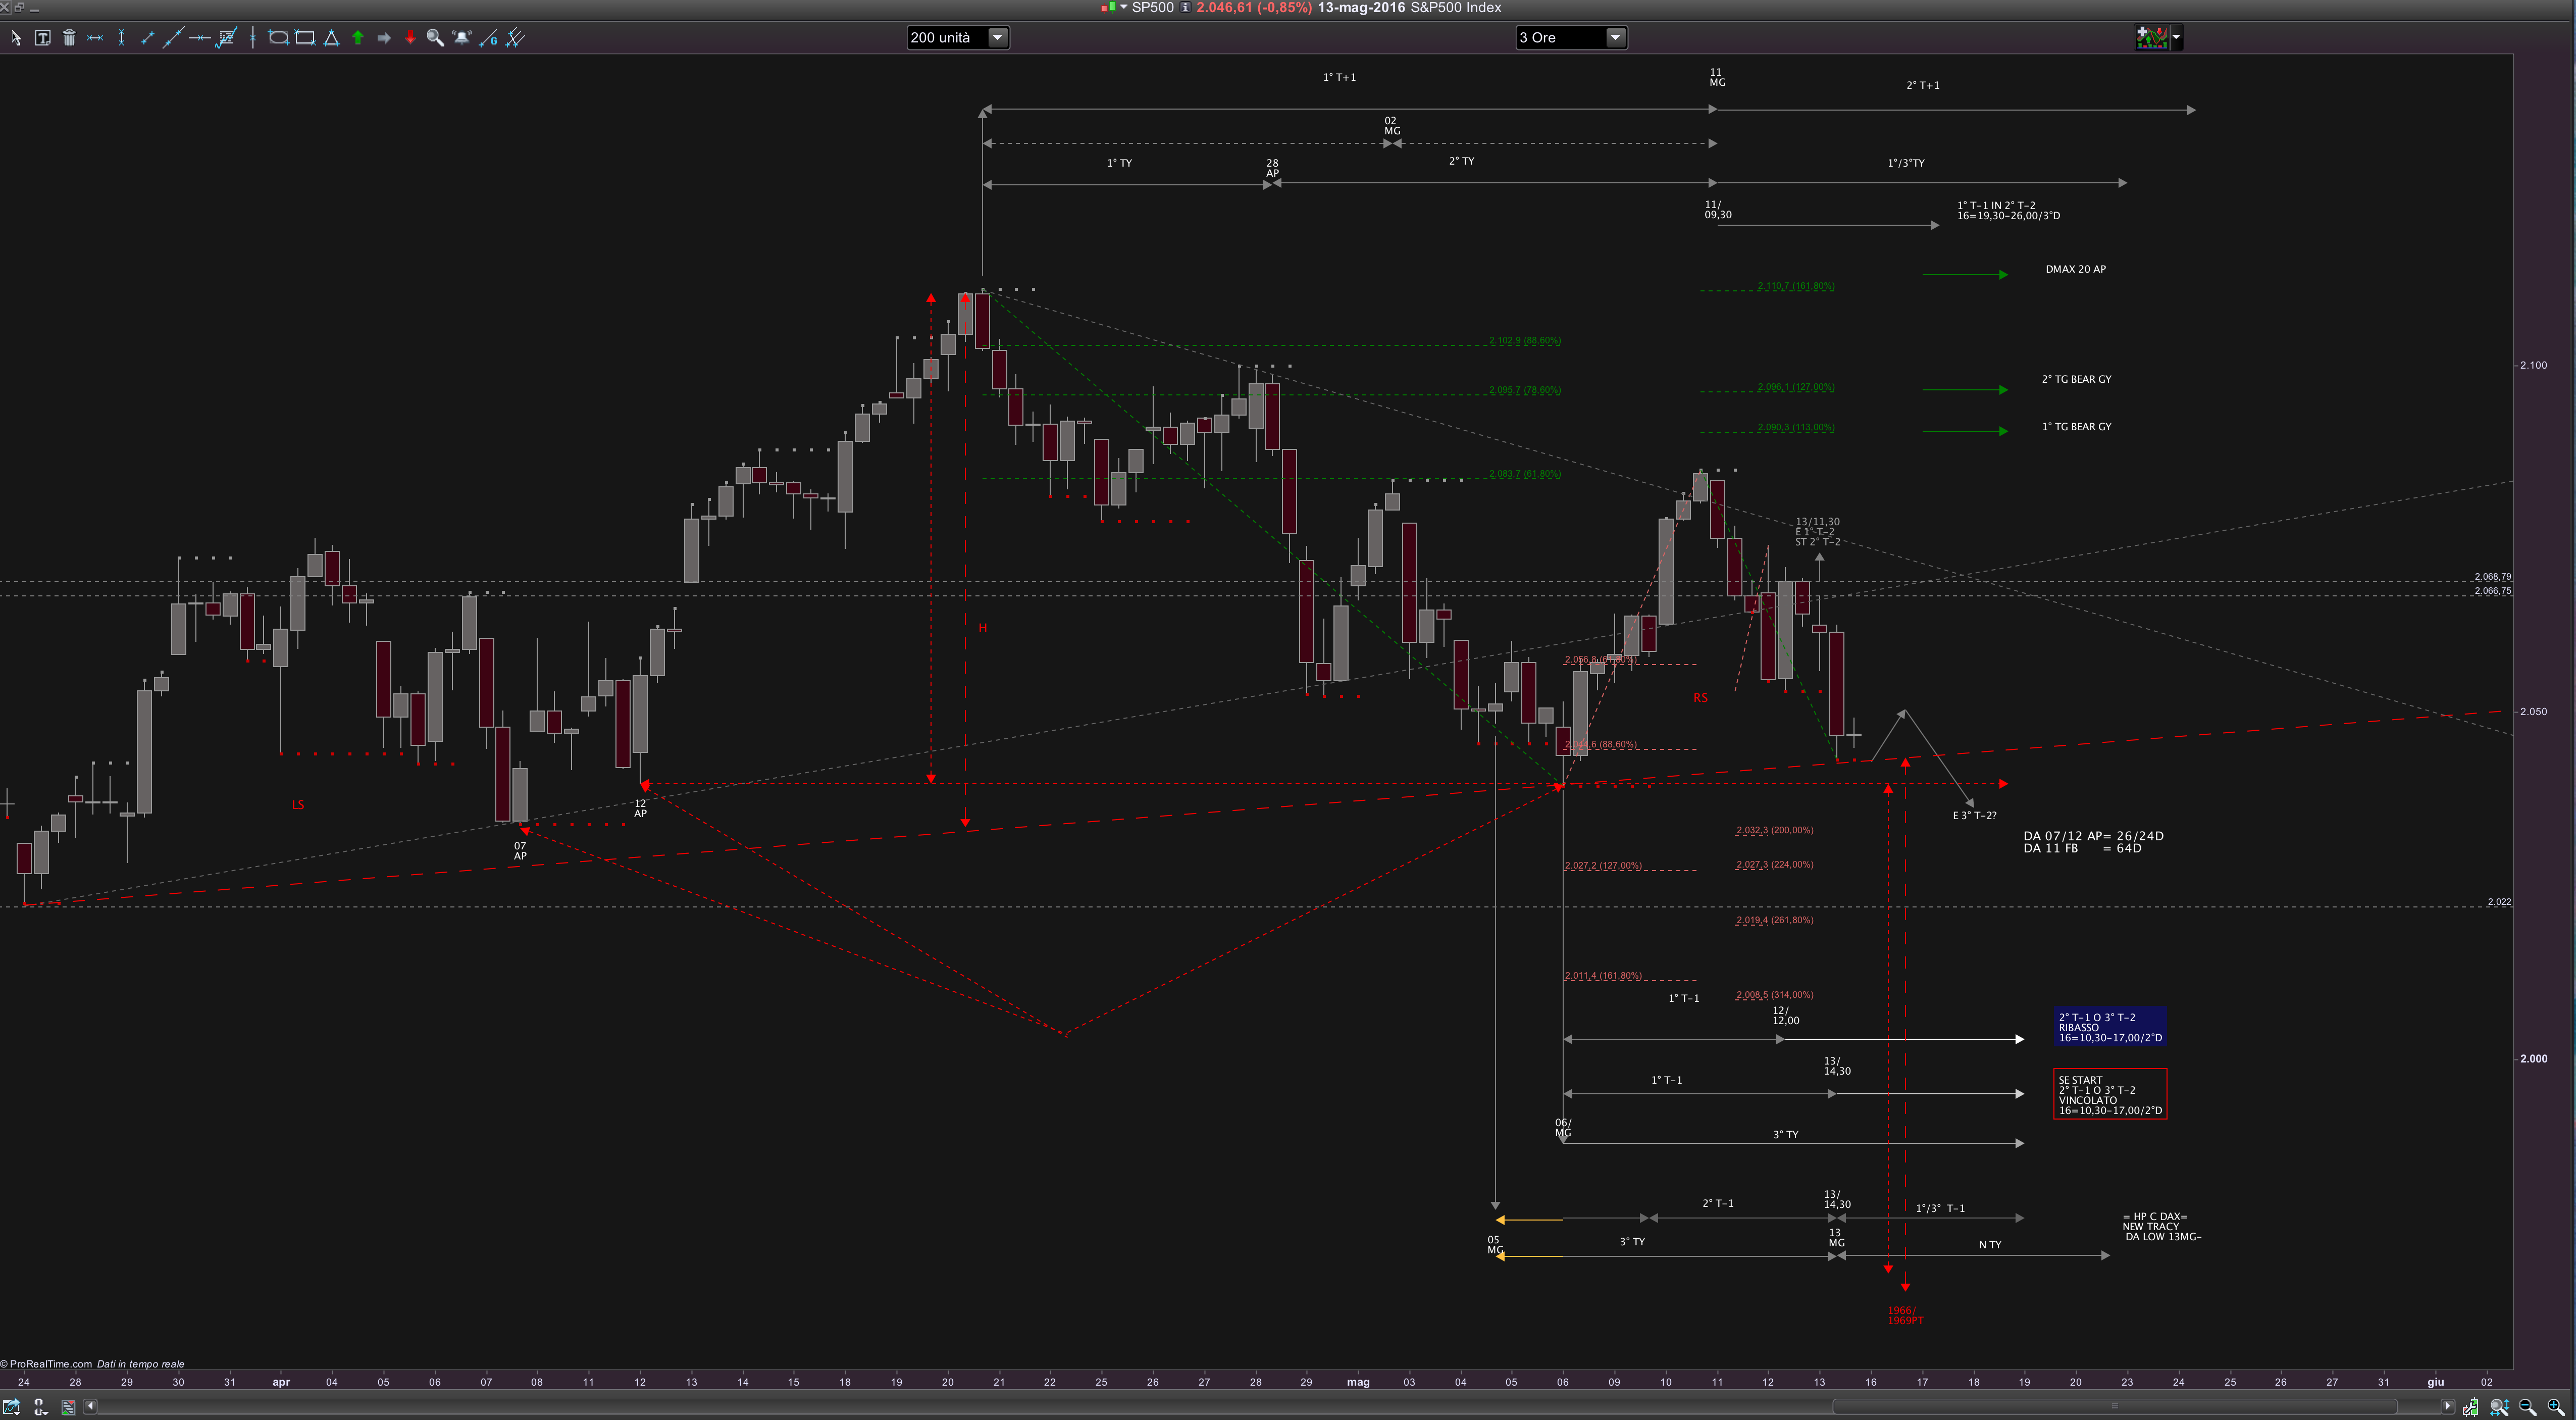
Task: Click the DA 07/12 AP= 26/24D text
Action: (2093, 836)
